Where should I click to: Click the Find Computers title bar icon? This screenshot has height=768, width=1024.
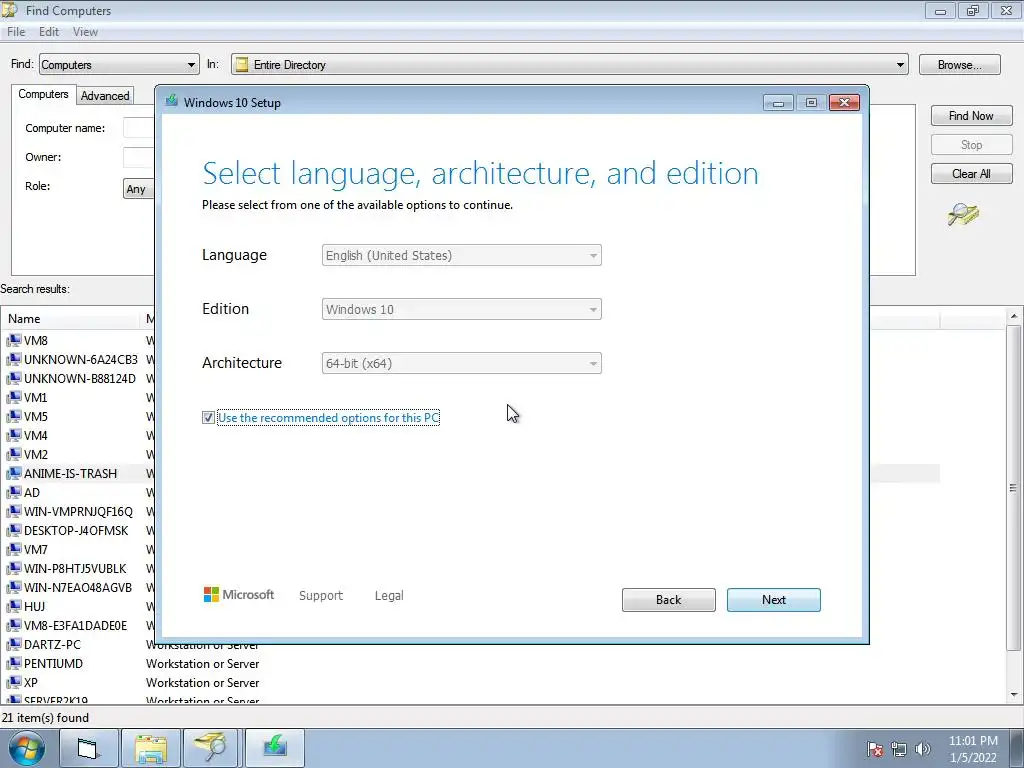tap(10, 10)
